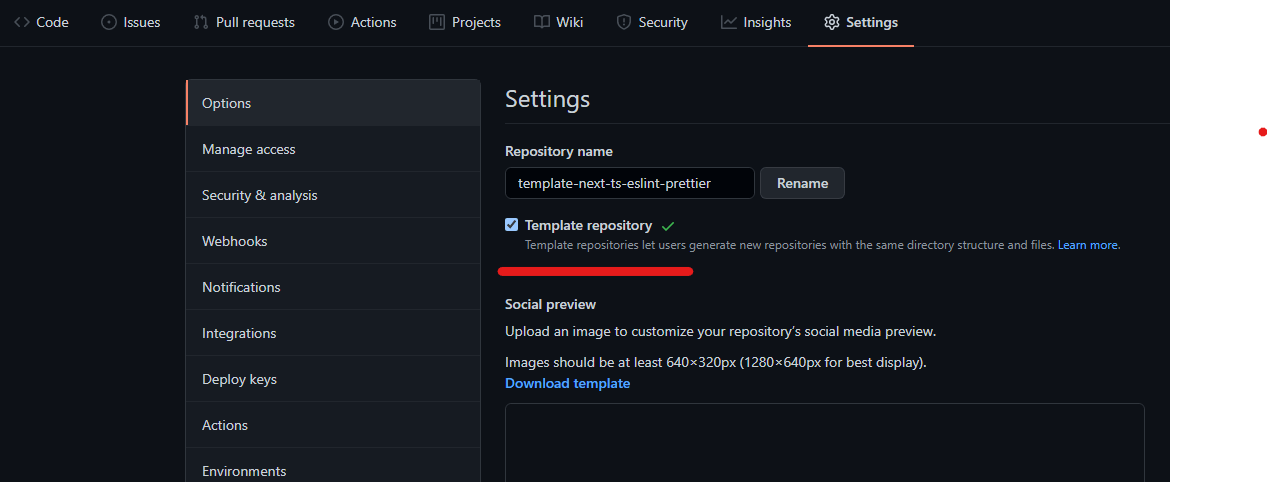
Task: Click the Pull requests branch icon
Action: [201, 22]
